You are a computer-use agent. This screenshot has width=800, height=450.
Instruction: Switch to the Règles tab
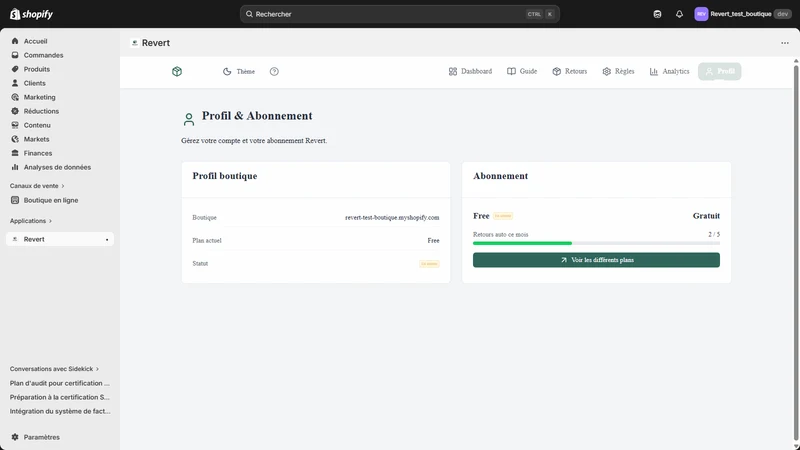click(618, 71)
